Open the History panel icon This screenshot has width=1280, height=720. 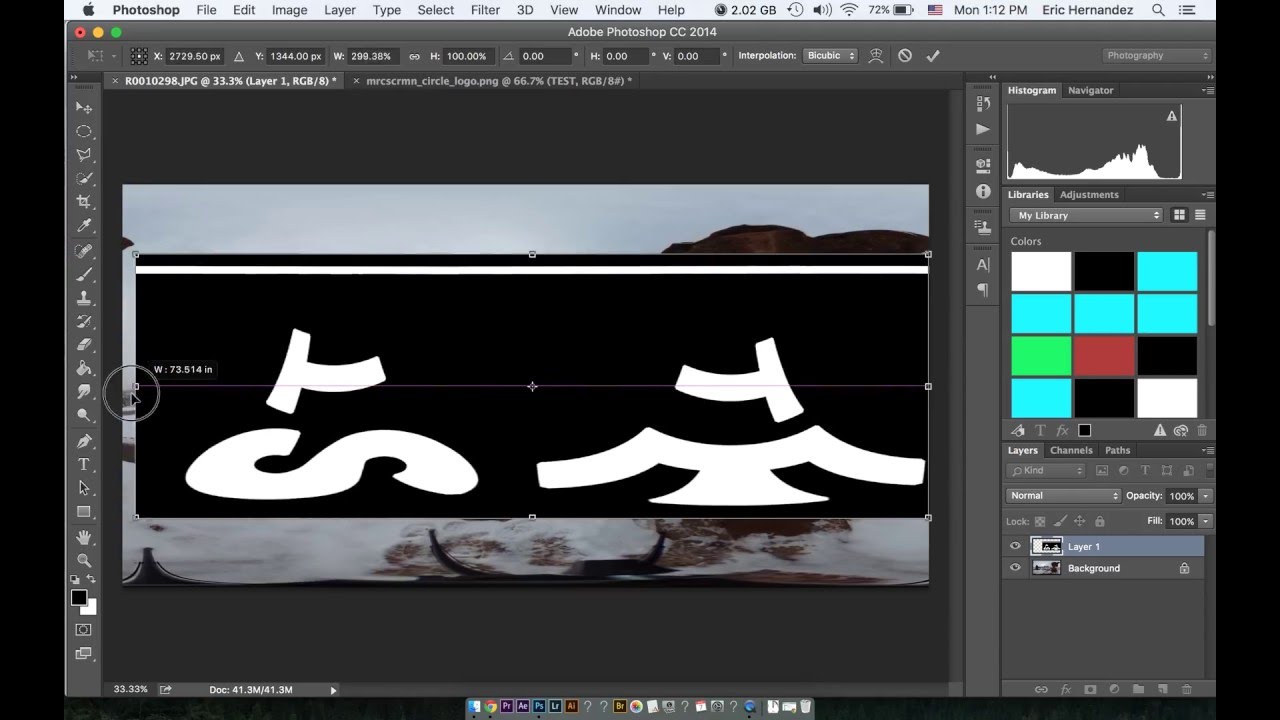click(983, 104)
